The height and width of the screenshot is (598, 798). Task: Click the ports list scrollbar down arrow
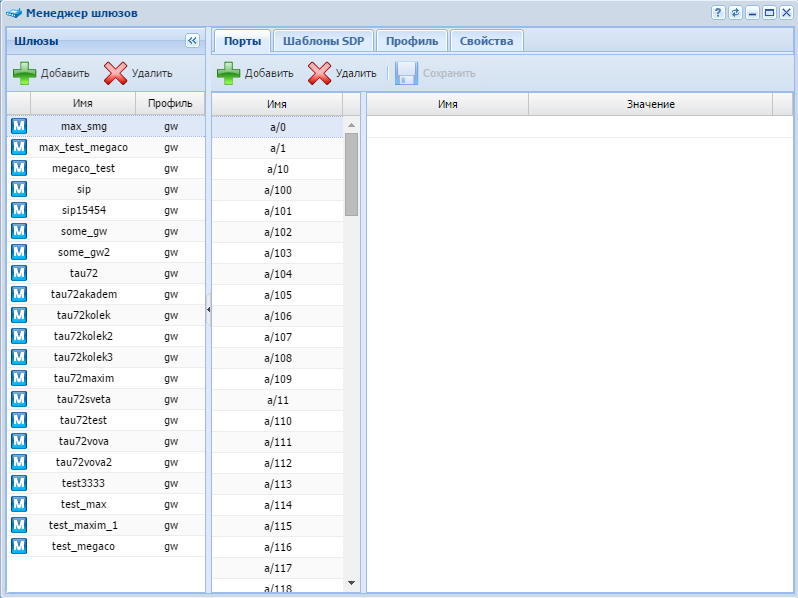351,582
